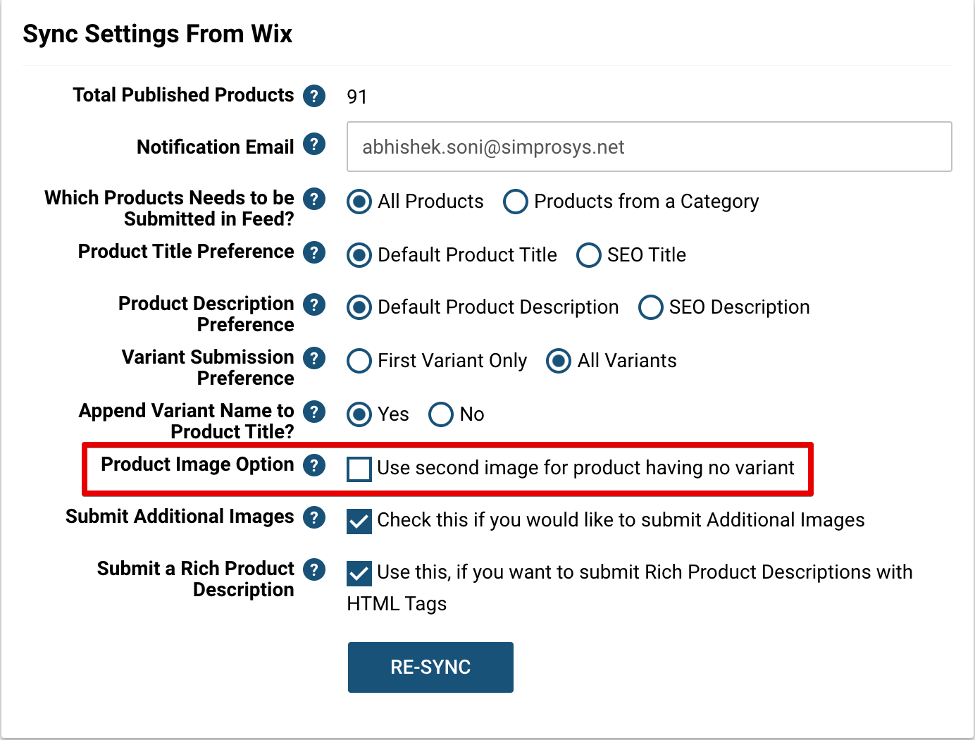Focus the Notification Email input field

click(649, 147)
